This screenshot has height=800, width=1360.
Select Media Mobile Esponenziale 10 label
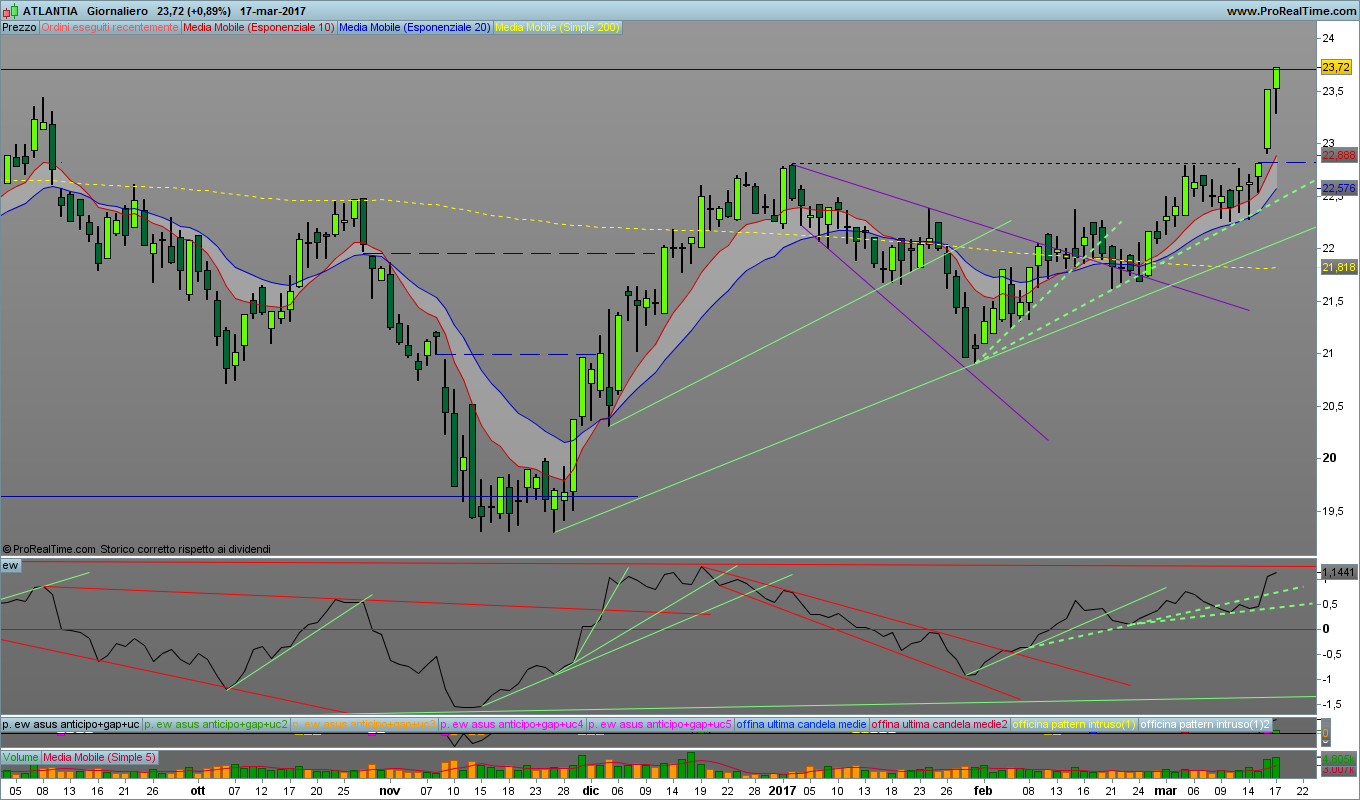pyautogui.click(x=259, y=27)
